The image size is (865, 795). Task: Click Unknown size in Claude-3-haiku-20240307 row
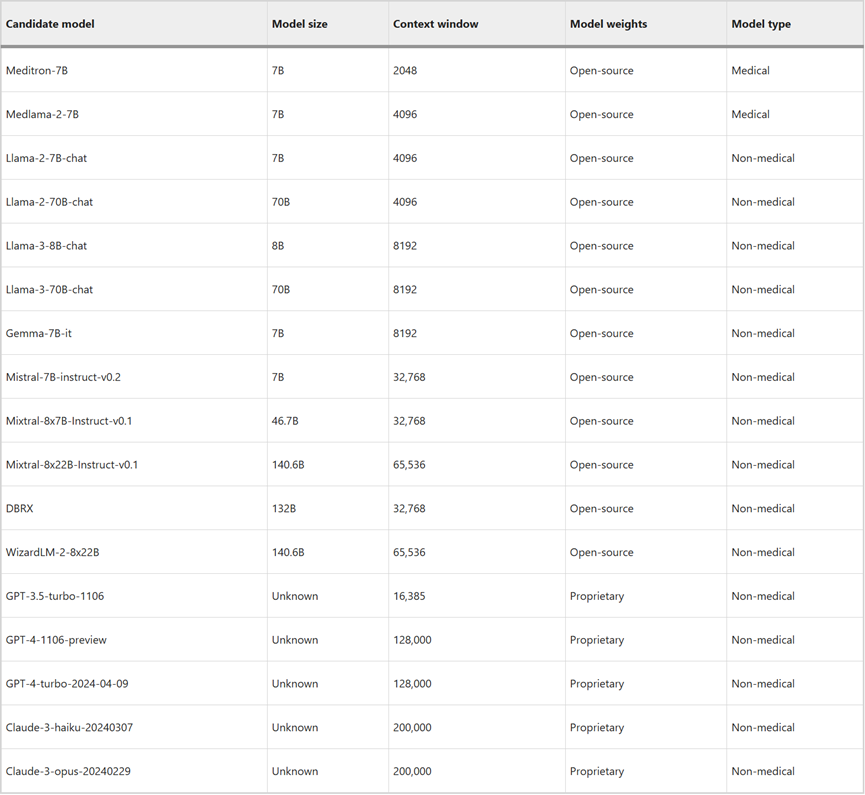295,727
